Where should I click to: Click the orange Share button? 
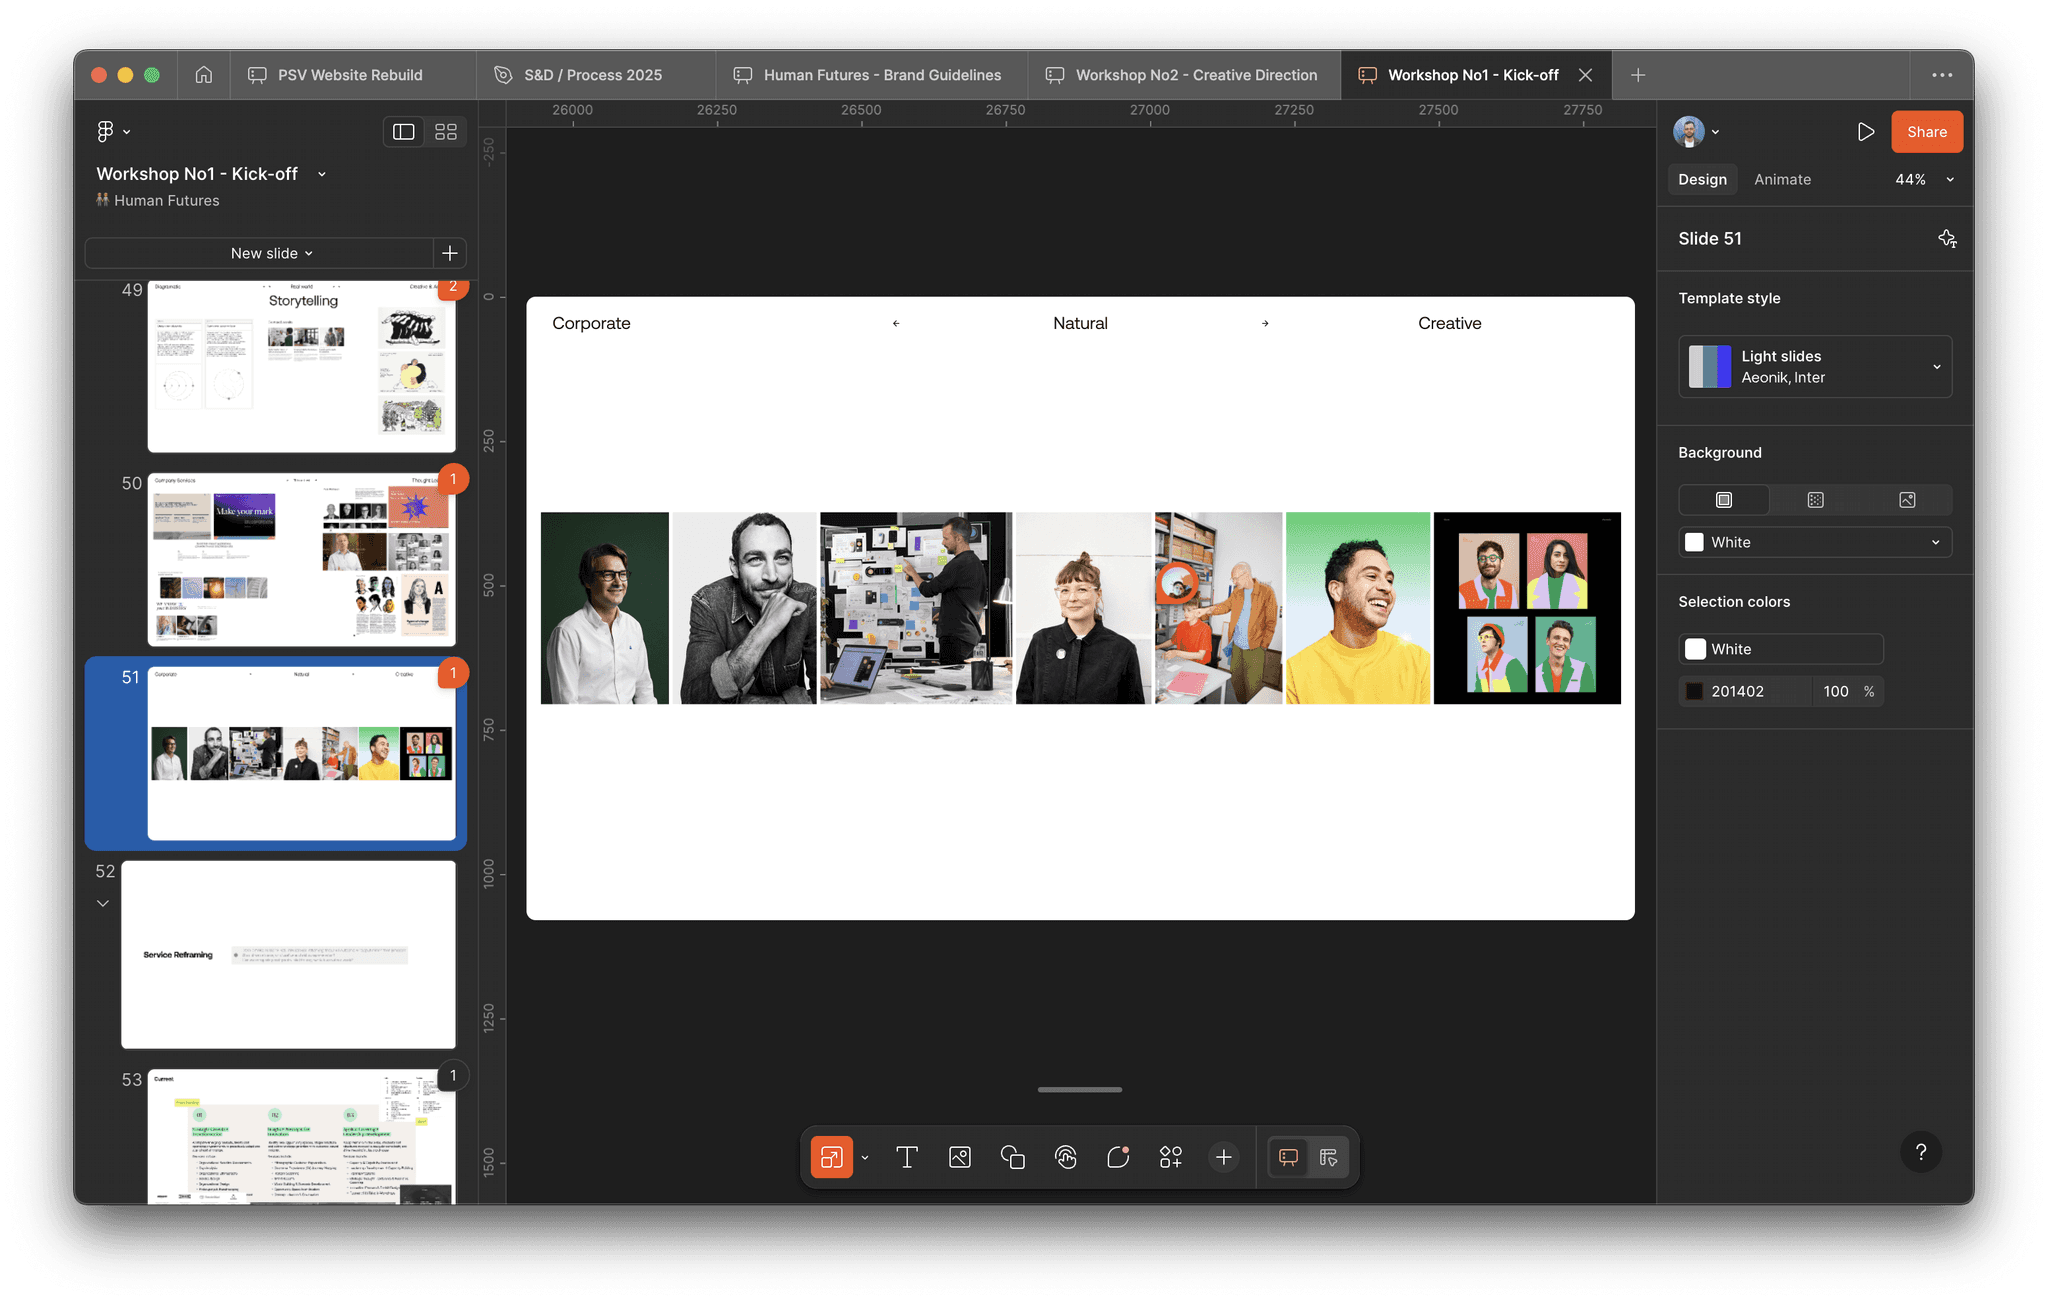tap(1926, 132)
